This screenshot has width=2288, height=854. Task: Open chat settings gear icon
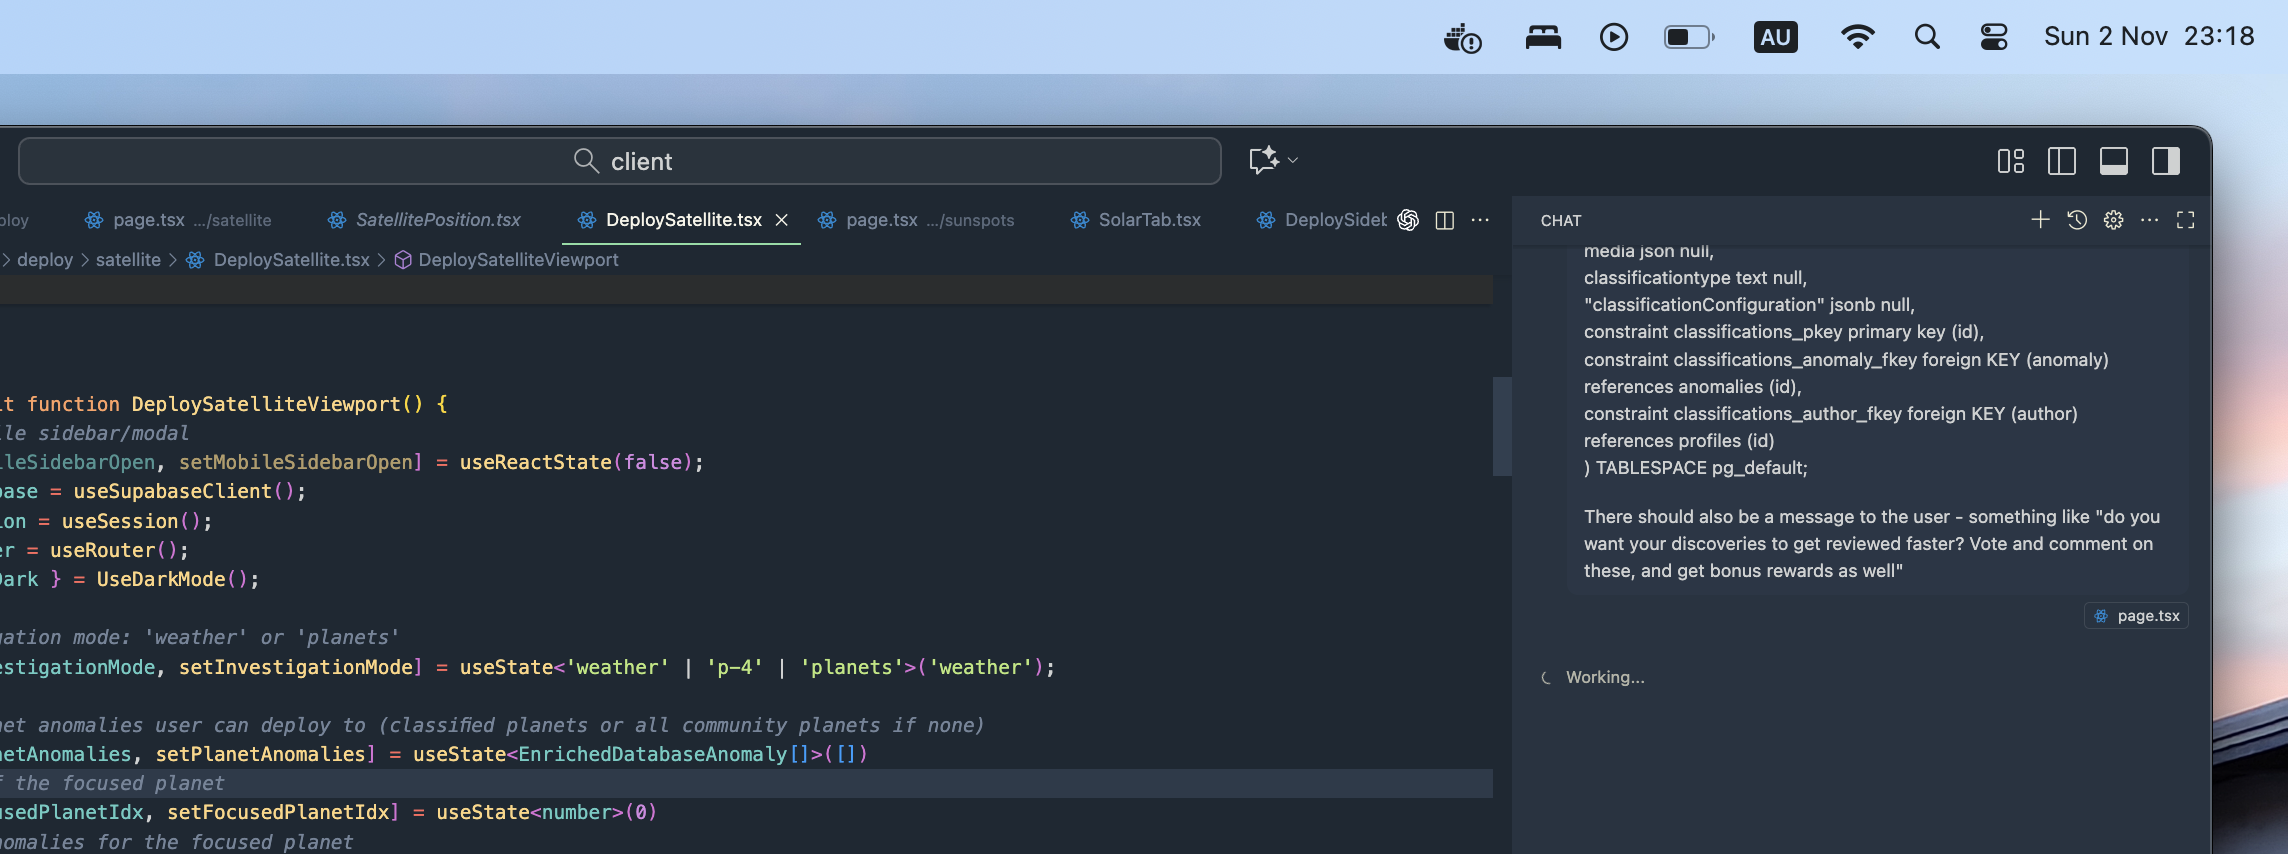2113,220
